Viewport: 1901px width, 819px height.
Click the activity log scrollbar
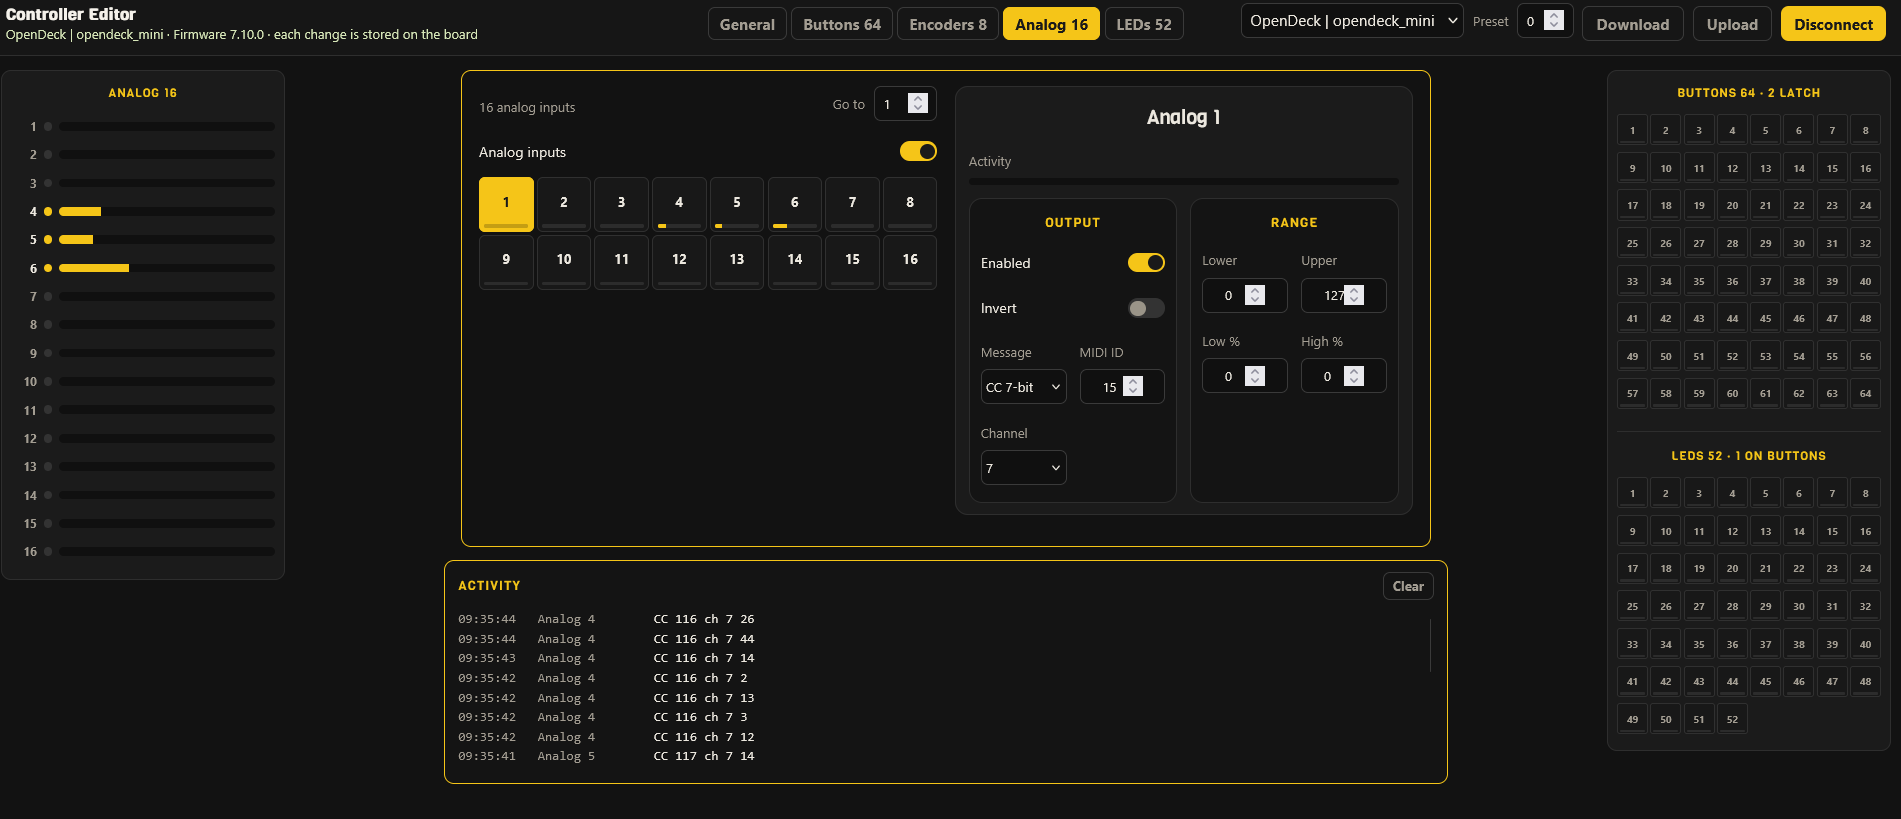[x=1431, y=645]
